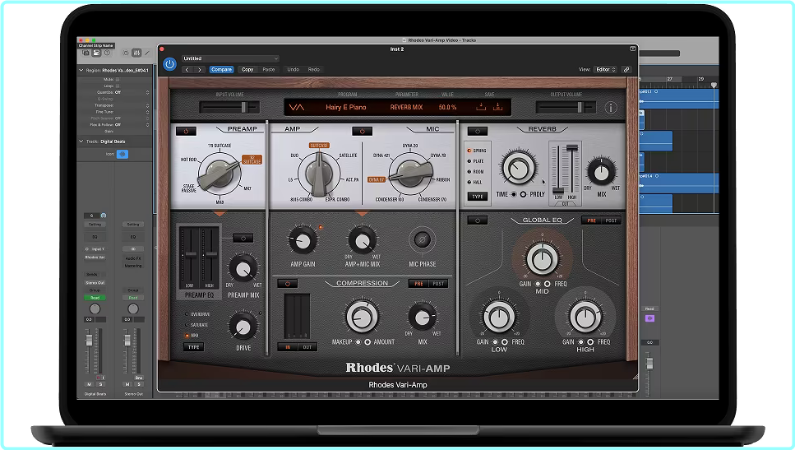Click the link icon beside Editor view
Viewport: 795px width, 450px height.
tap(626, 70)
